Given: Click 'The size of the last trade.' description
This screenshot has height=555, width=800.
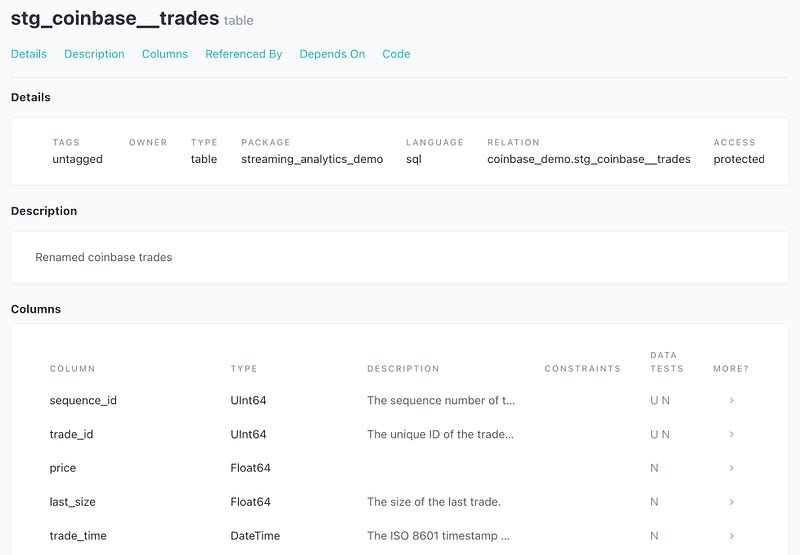Looking at the screenshot, I should click(434, 502).
